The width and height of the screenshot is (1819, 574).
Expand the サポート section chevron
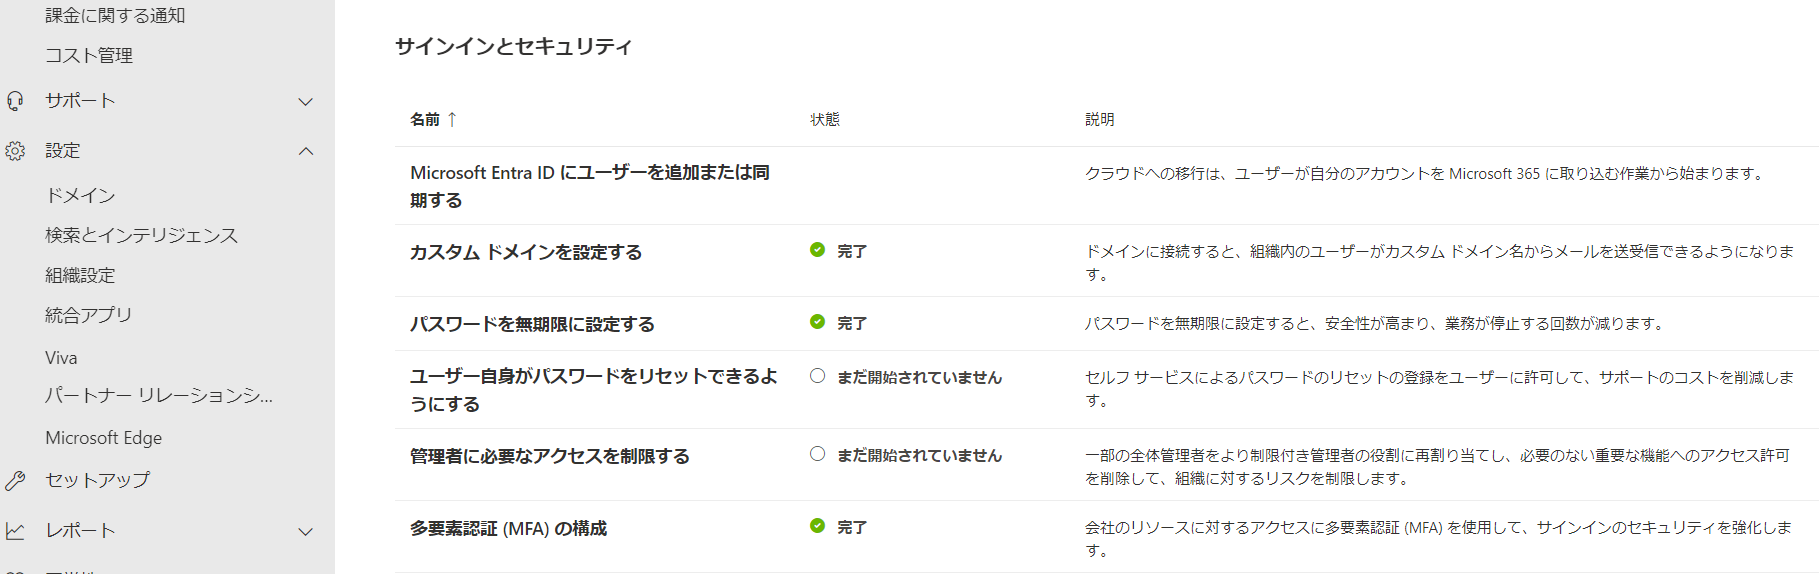(x=306, y=102)
